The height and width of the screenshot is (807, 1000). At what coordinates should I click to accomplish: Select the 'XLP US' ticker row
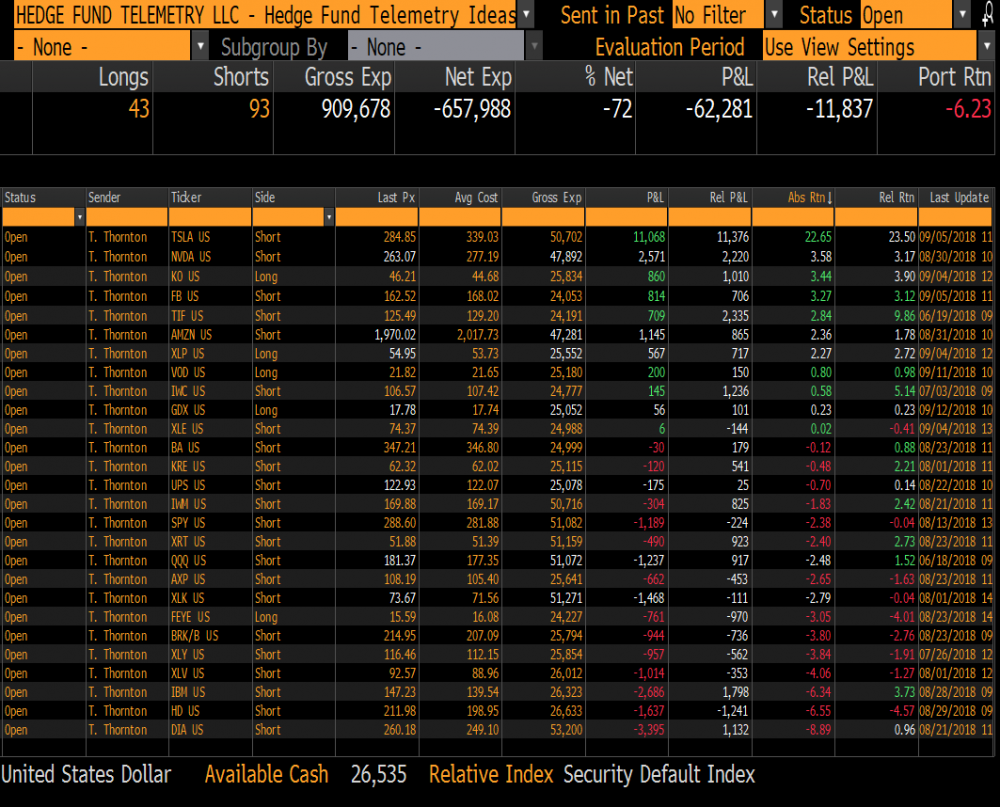pos(497,353)
